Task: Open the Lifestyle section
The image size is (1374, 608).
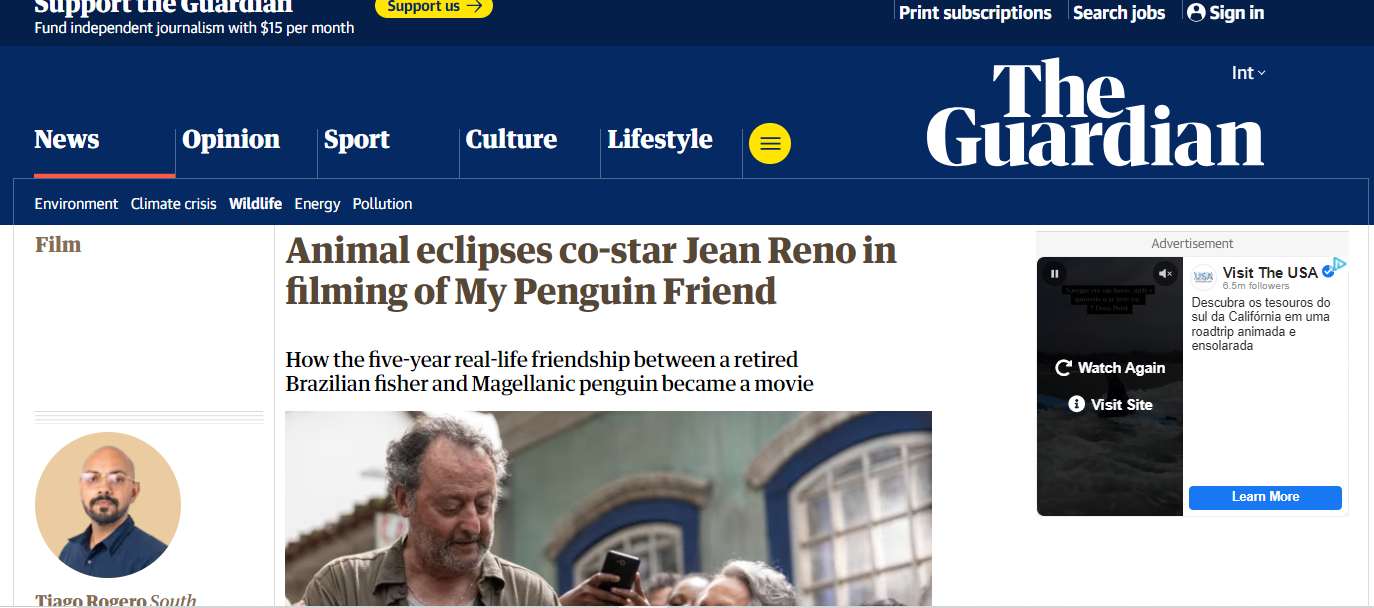Action: [660, 139]
